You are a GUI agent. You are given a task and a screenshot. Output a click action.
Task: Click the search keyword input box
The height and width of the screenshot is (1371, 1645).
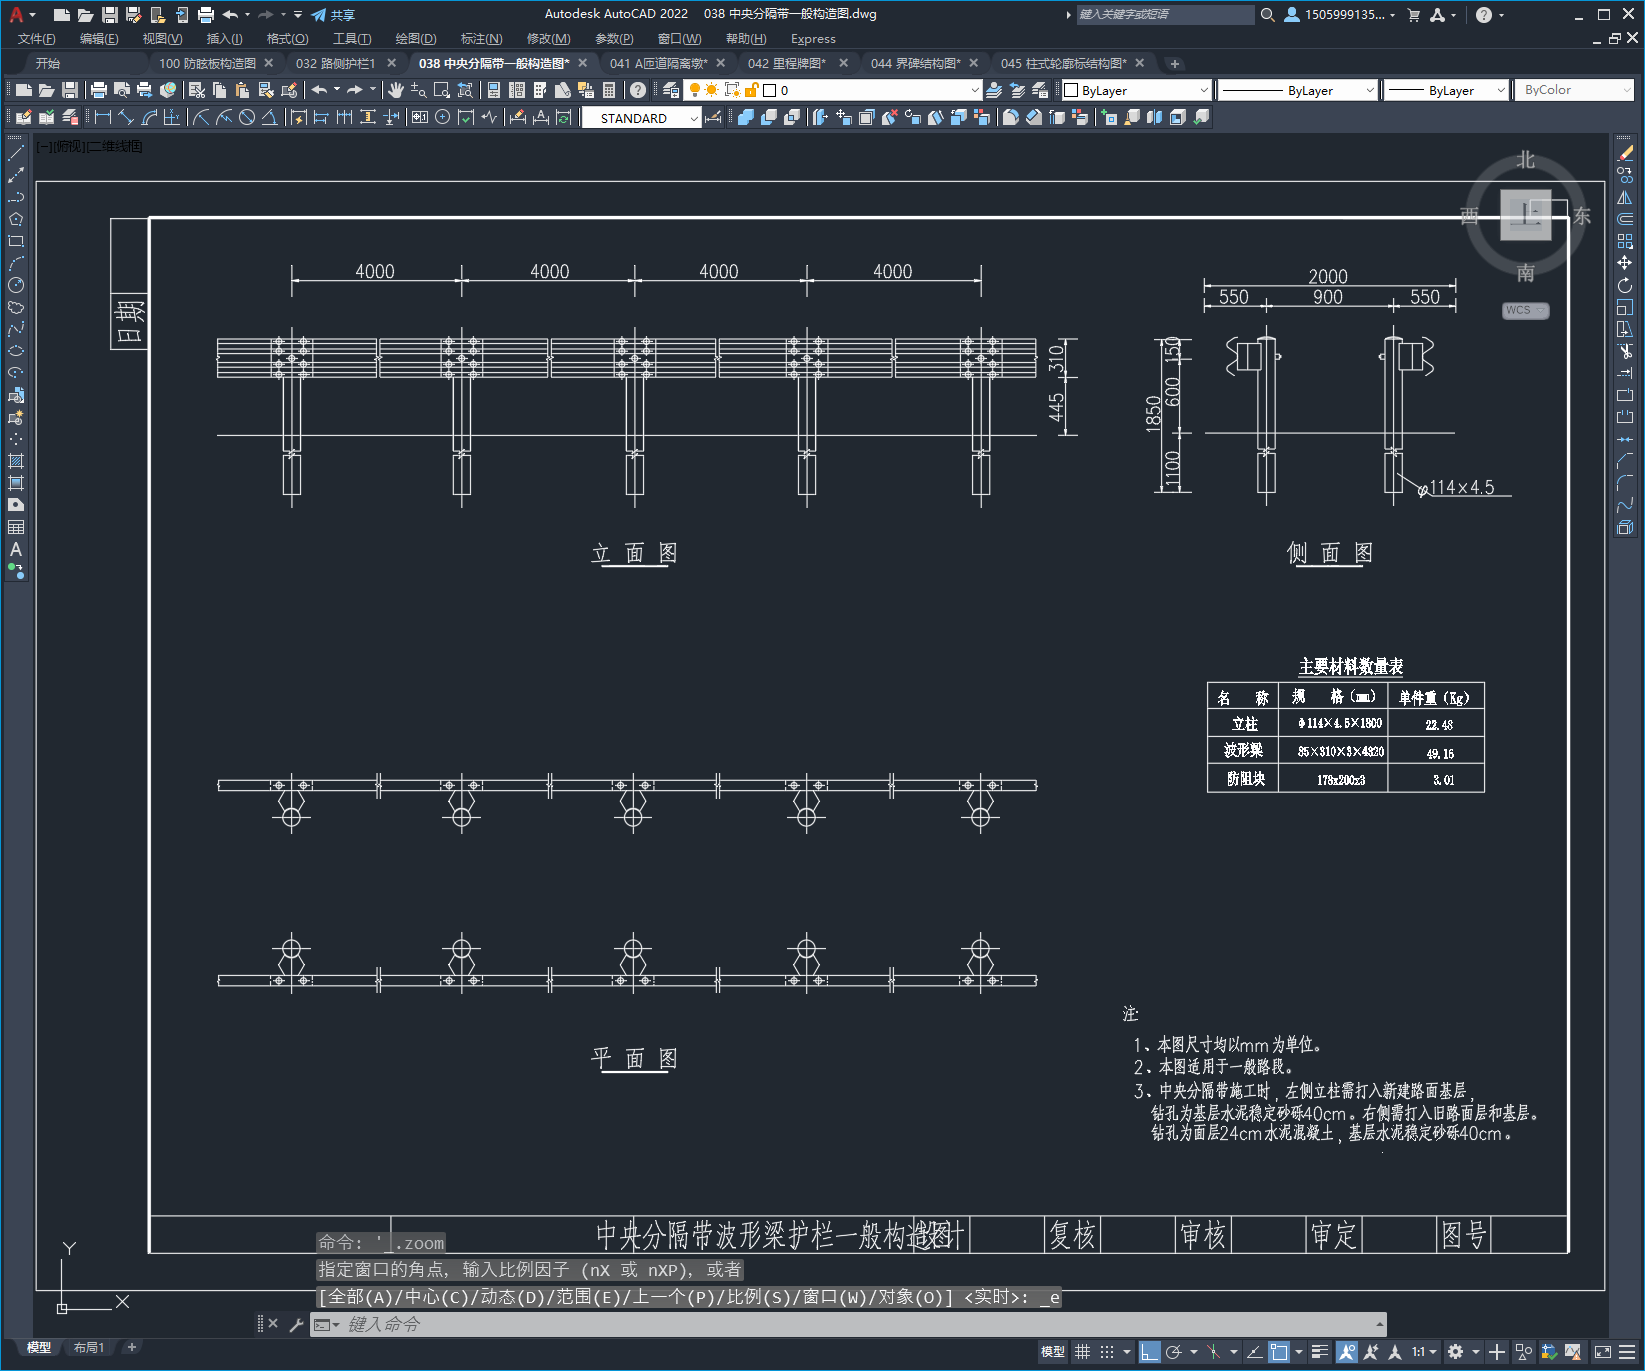coord(1164,15)
